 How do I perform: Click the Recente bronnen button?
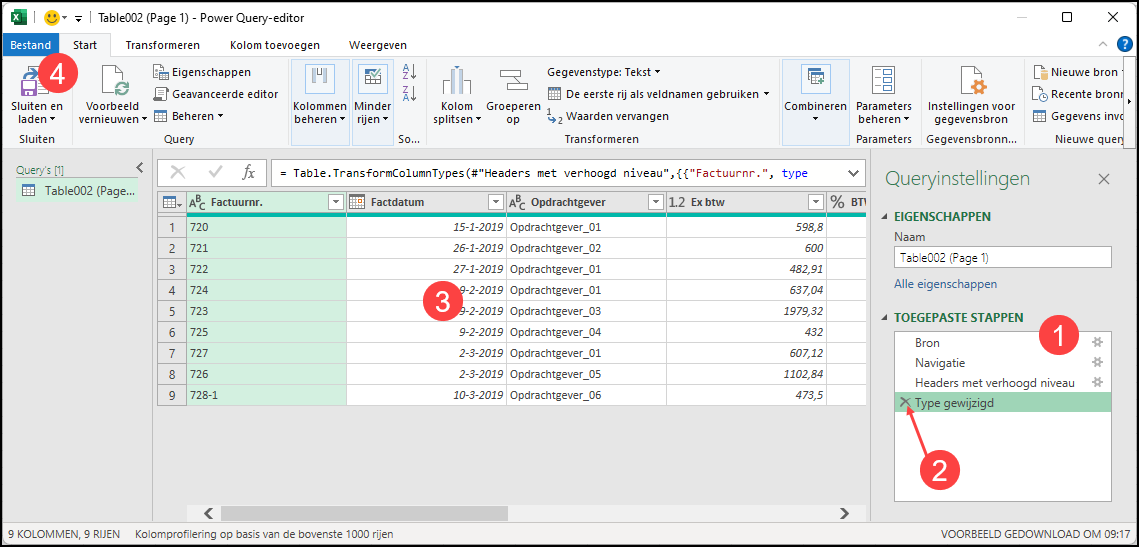click(1077, 94)
